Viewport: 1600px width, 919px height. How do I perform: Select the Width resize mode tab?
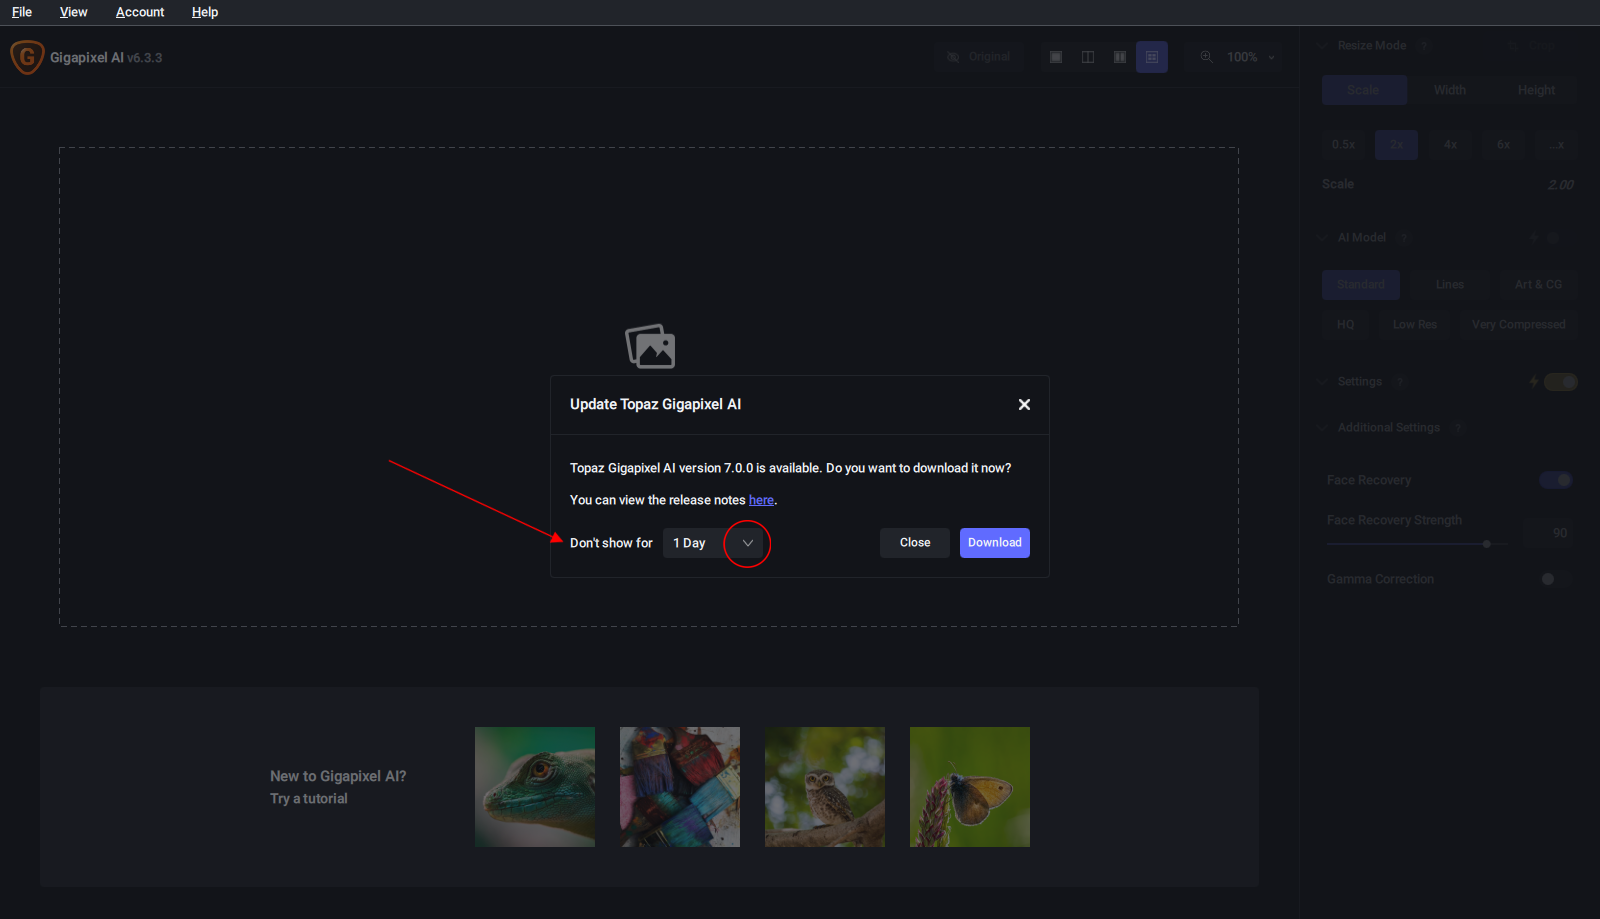1450,90
